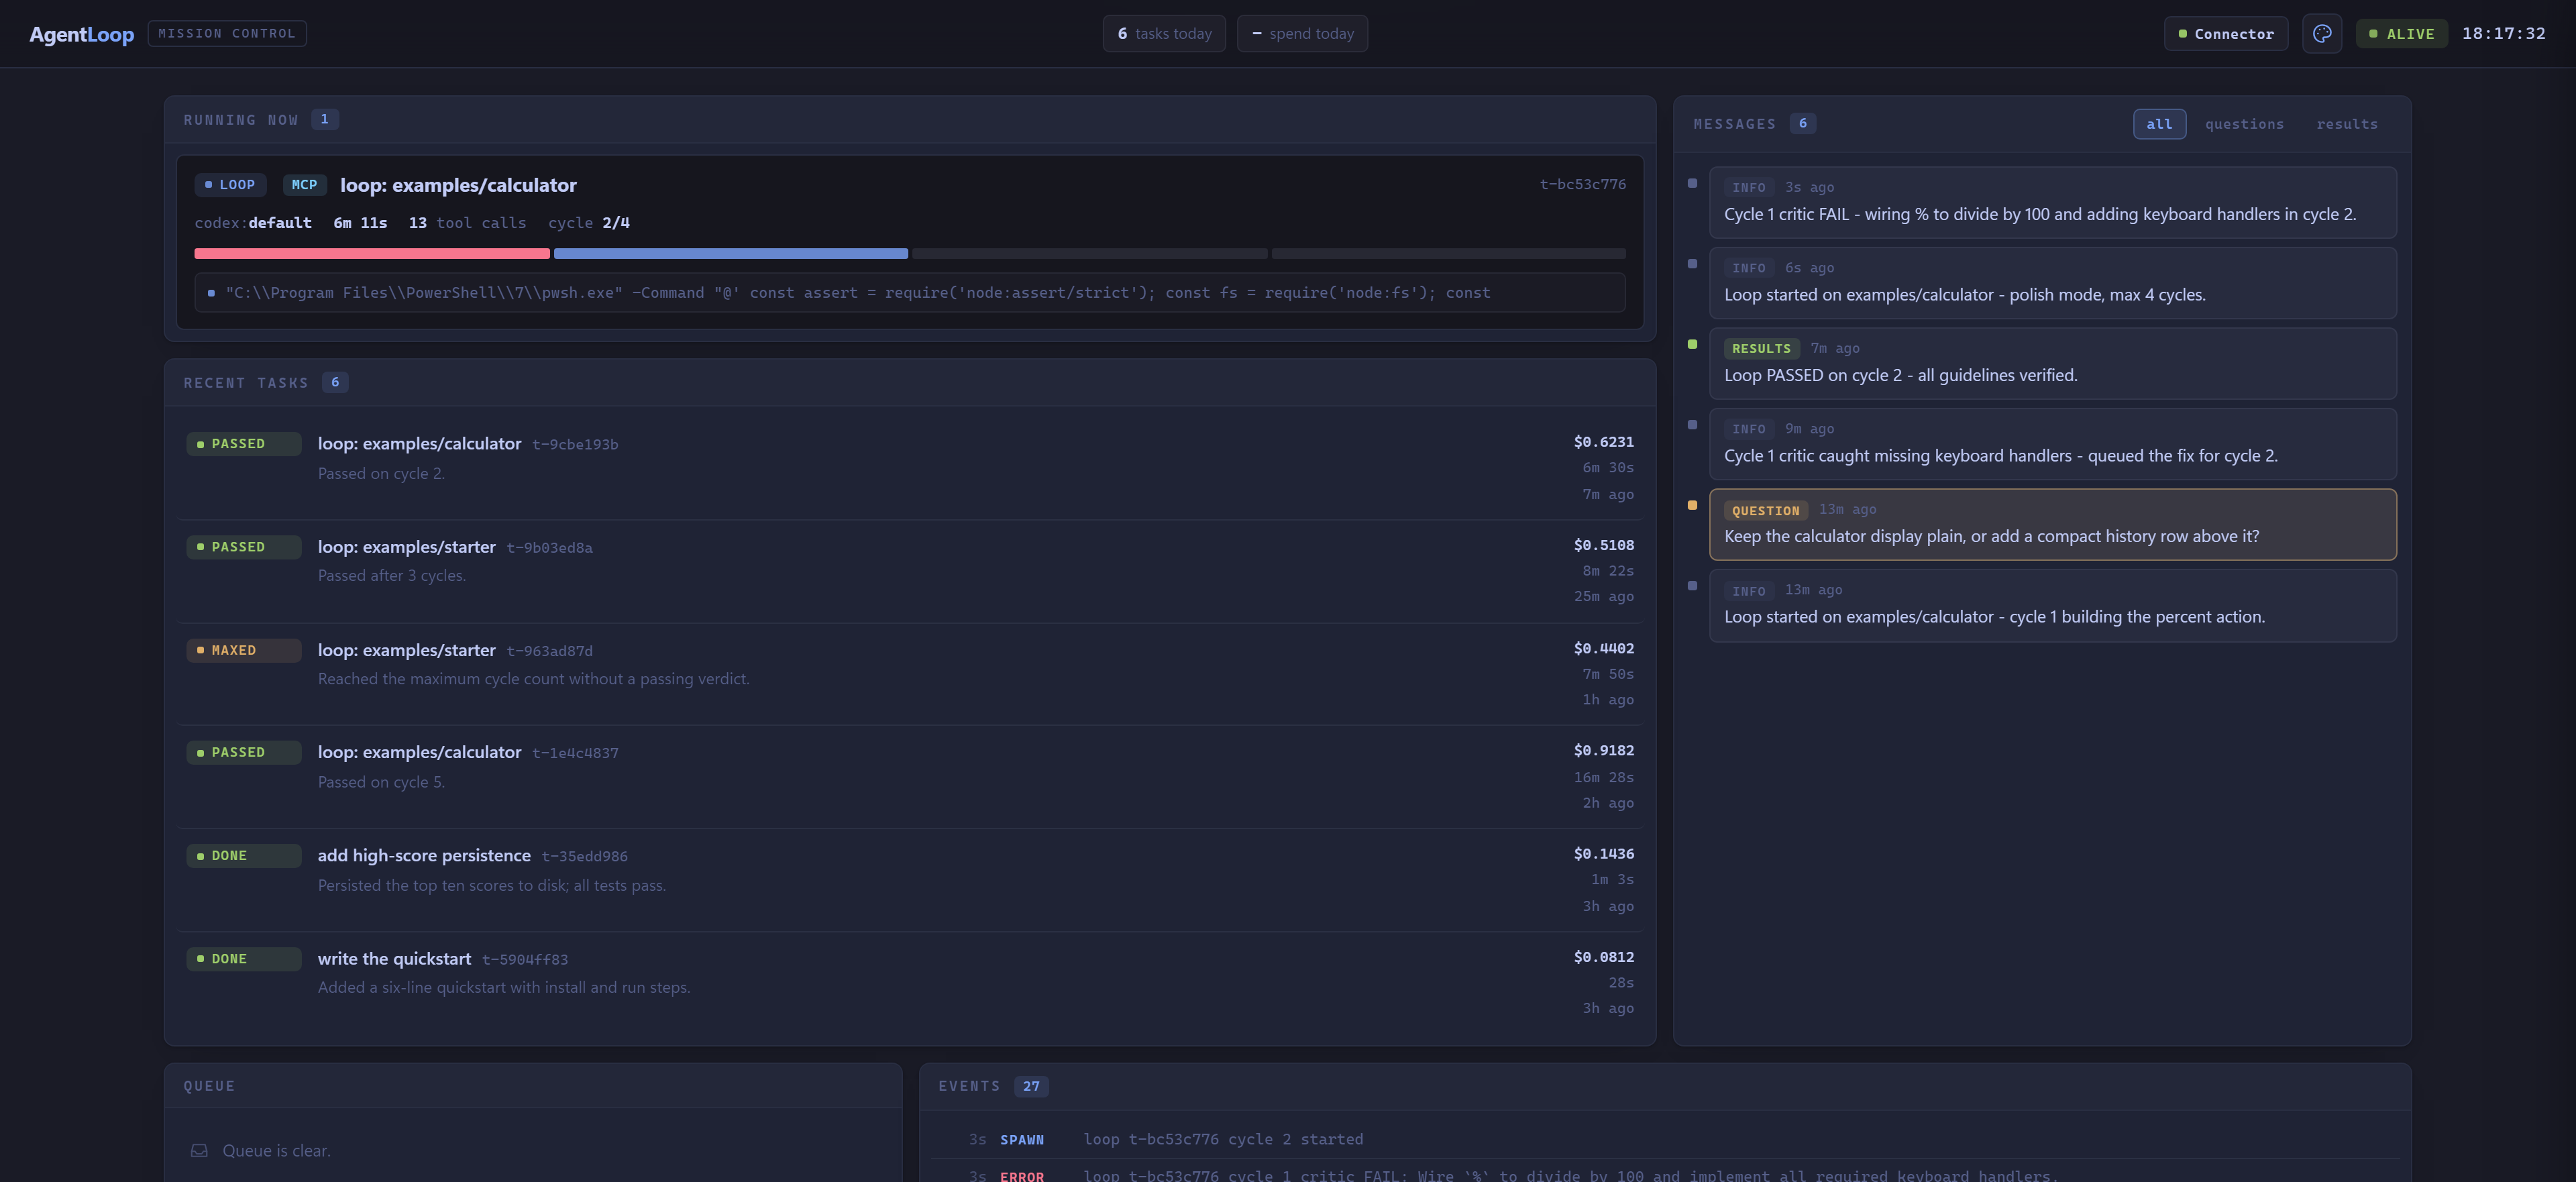
Task: Click the third empty cycle progress segment
Action: (x=1089, y=254)
